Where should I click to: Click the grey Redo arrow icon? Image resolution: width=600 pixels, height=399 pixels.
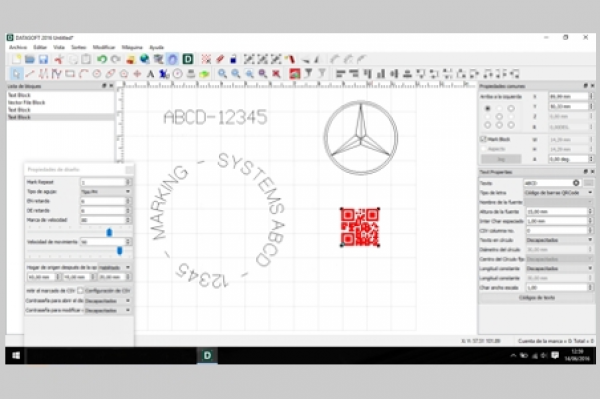(x=115, y=59)
